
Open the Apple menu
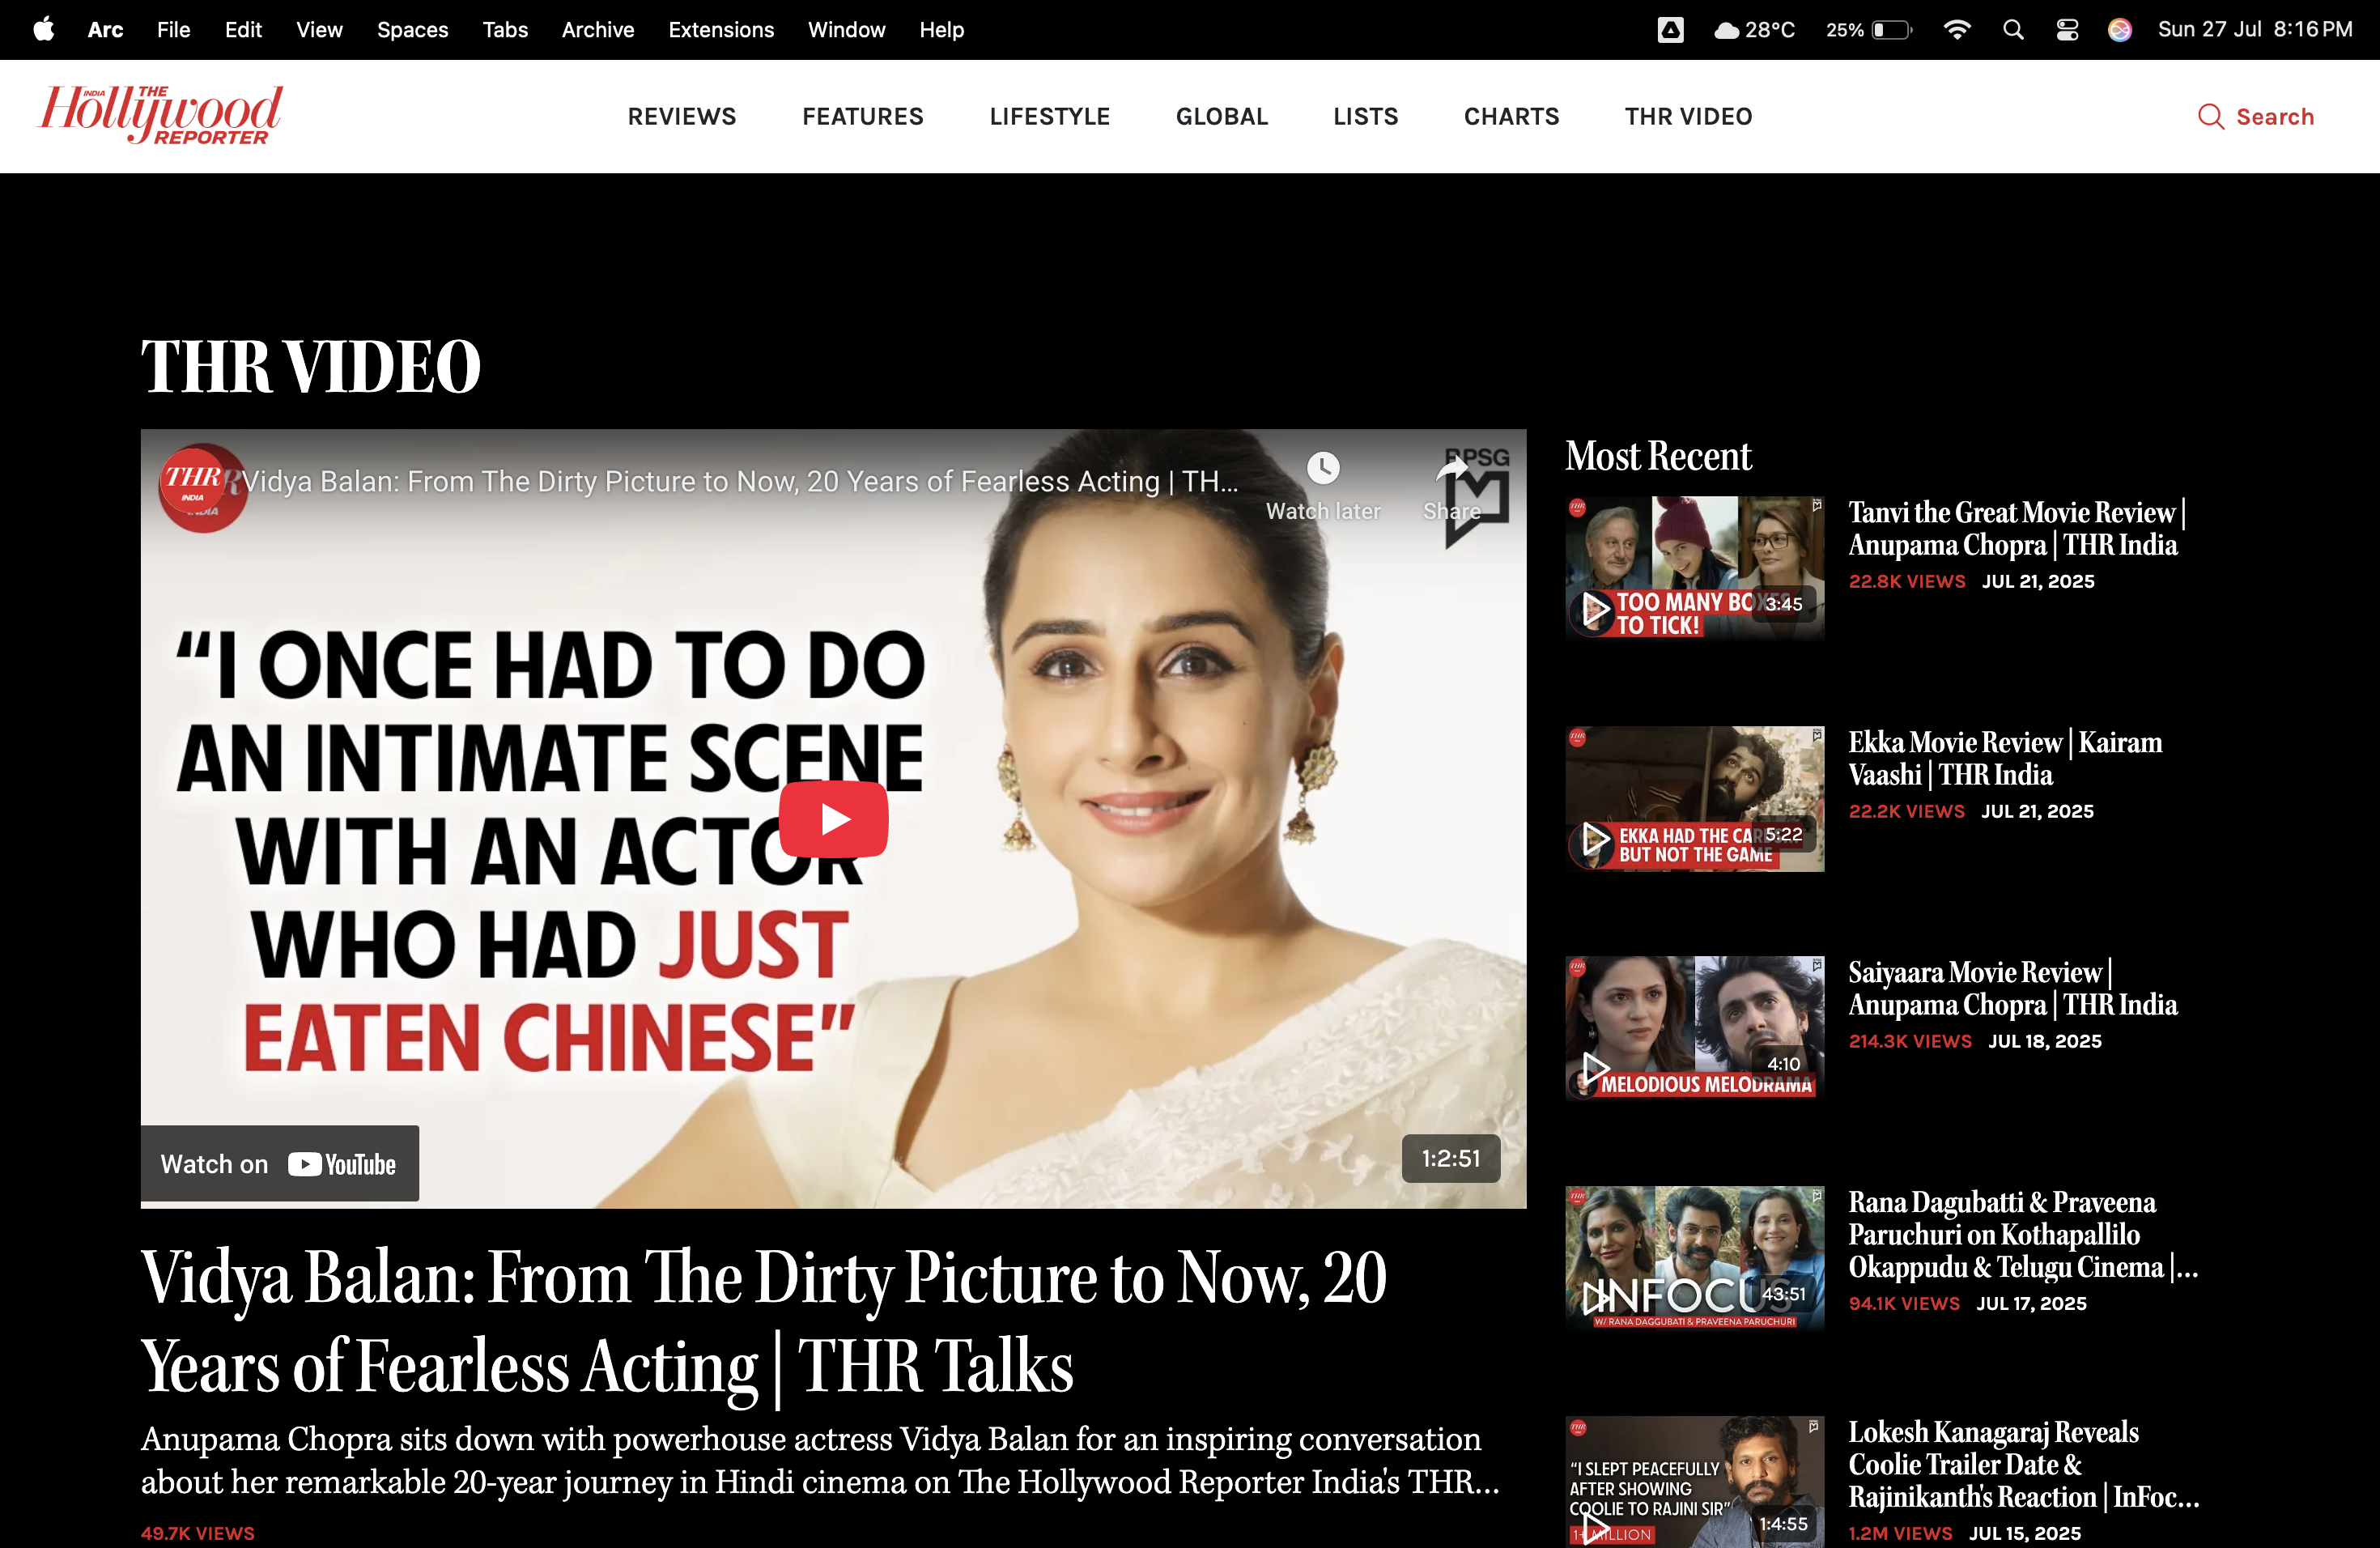pyautogui.click(x=44, y=30)
